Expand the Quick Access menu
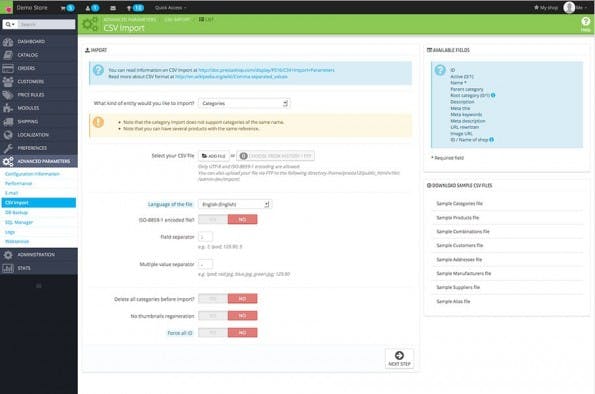The height and width of the screenshot is (394, 595). point(170,8)
